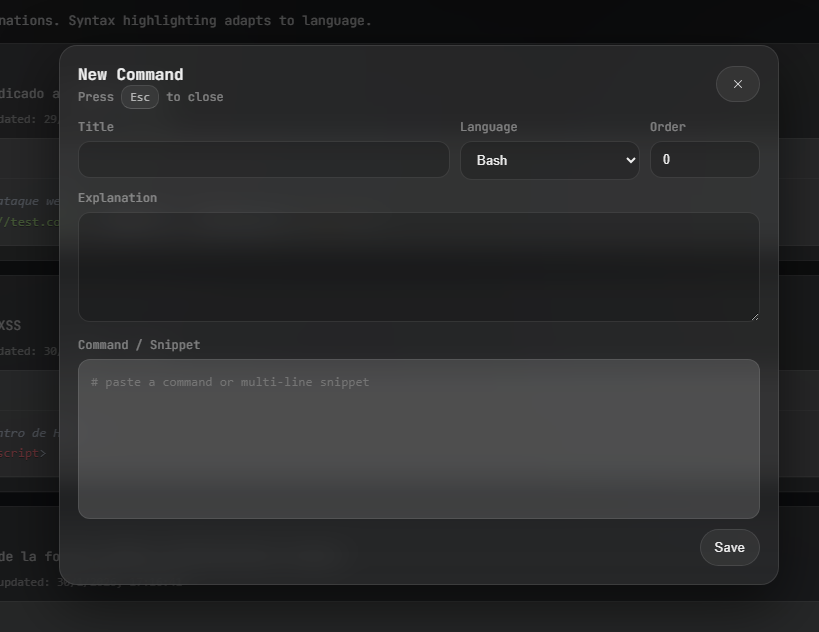Click the Title field label
The width and height of the screenshot is (819, 632).
click(96, 127)
